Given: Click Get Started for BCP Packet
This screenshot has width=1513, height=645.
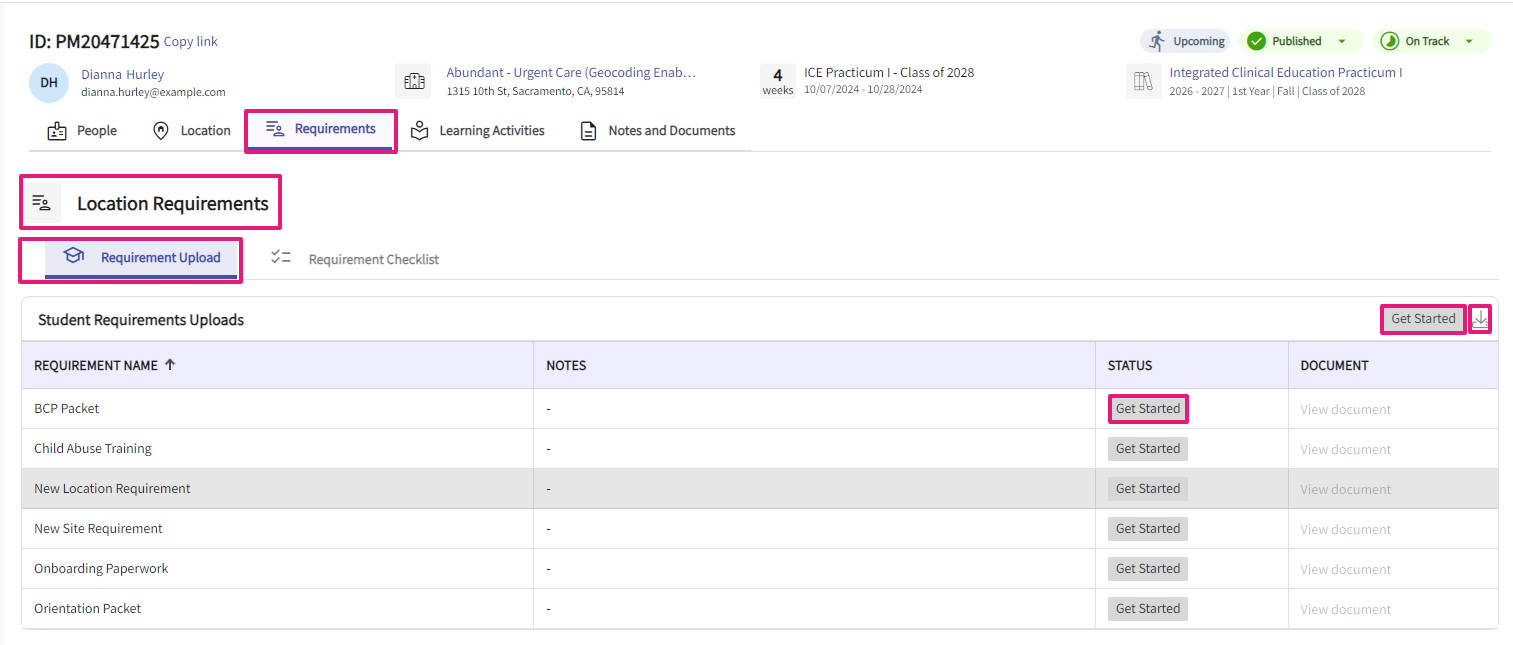Looking at the screenshot, I should point(1147,409).
